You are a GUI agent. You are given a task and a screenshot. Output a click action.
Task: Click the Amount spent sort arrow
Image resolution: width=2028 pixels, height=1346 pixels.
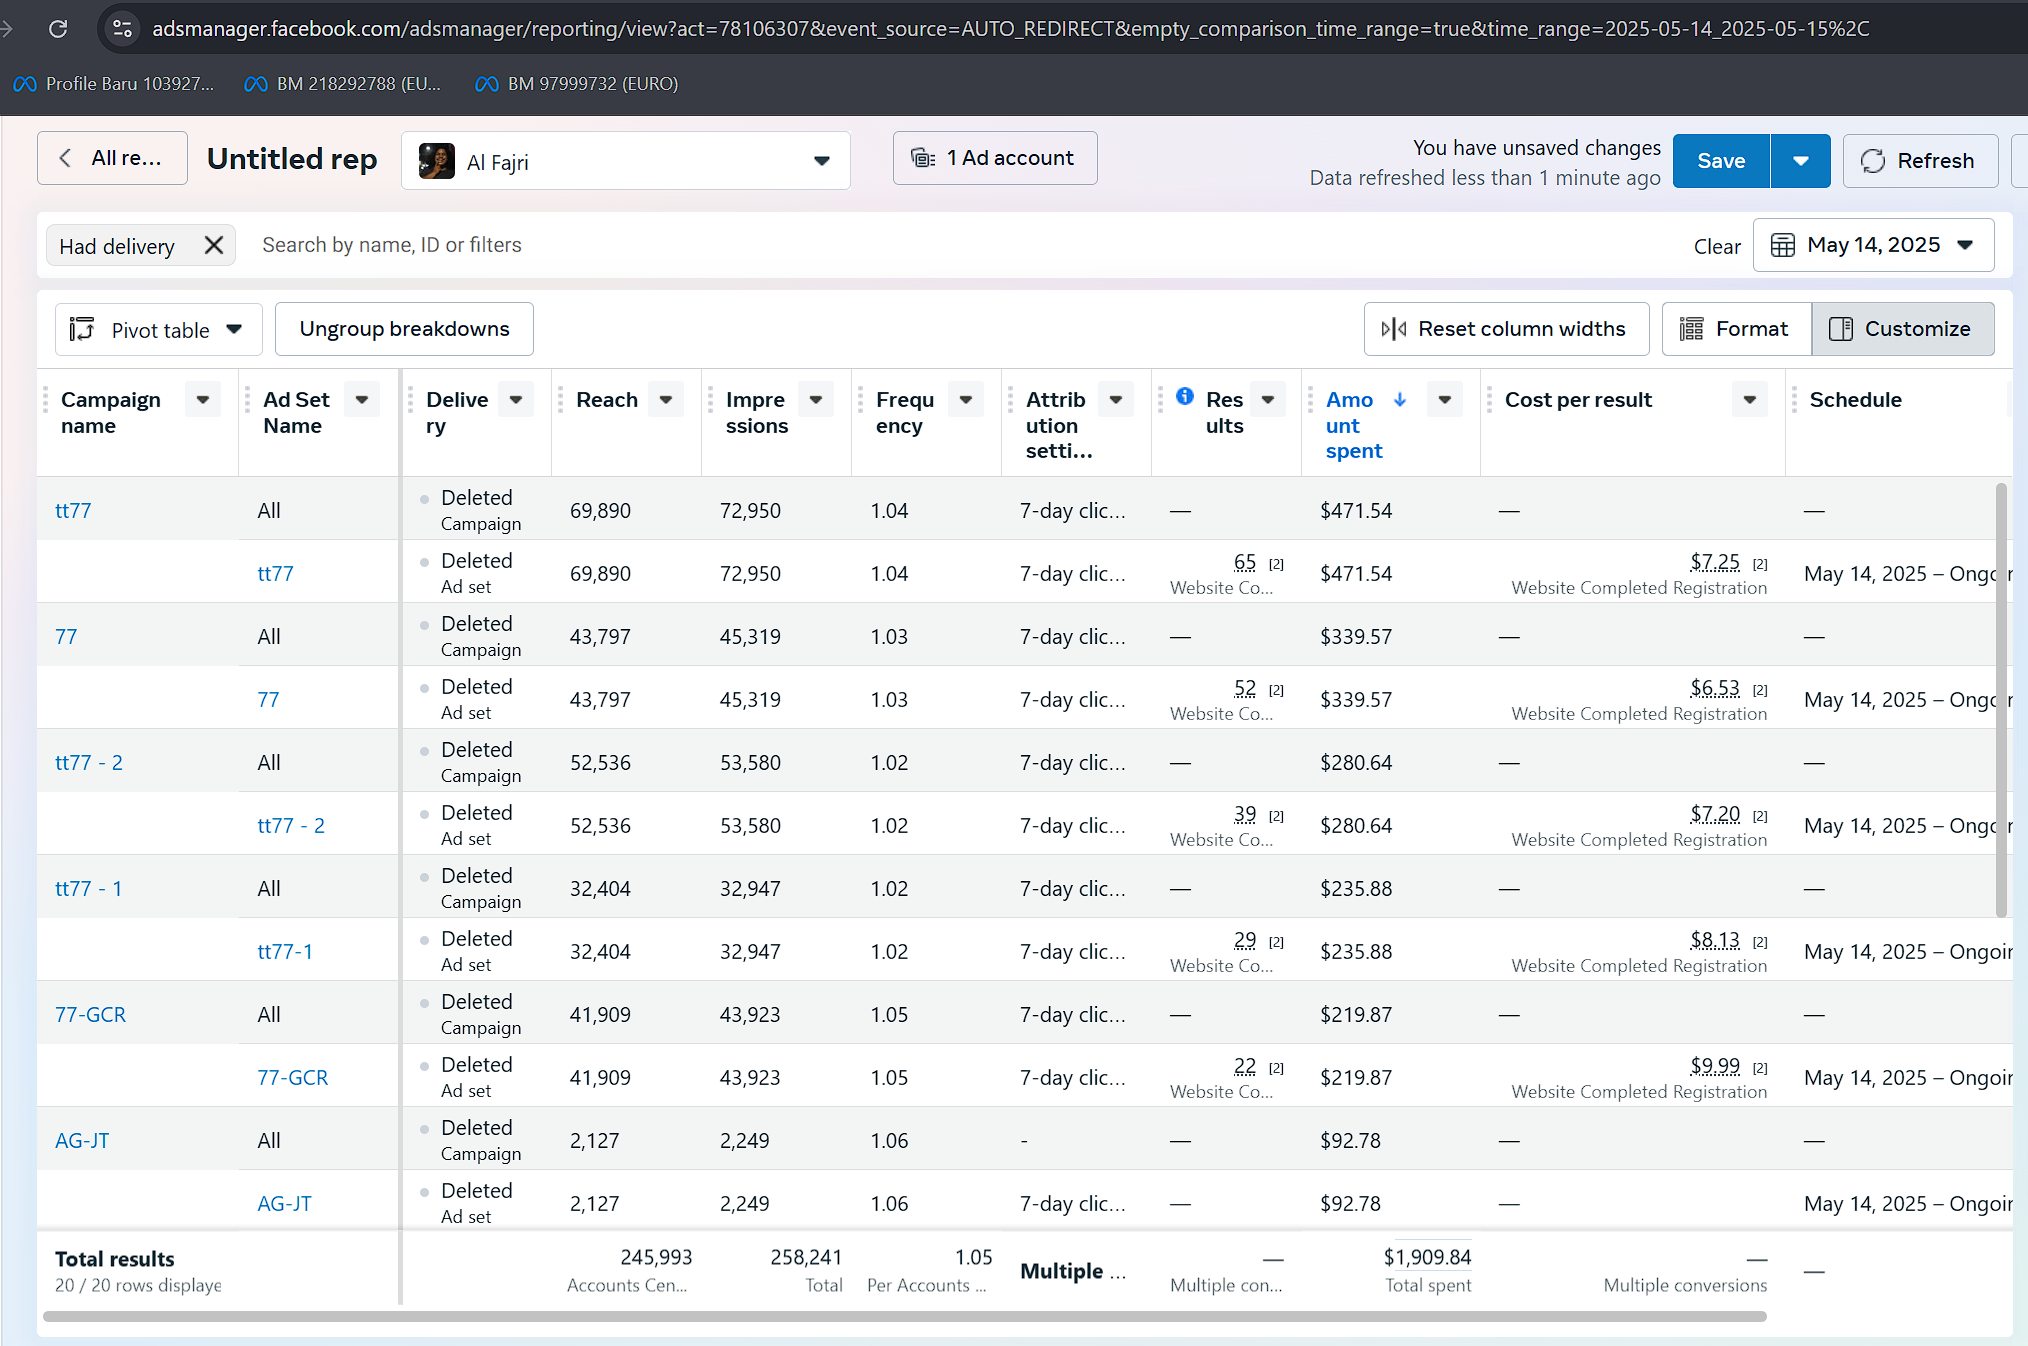coord(1400,399)
